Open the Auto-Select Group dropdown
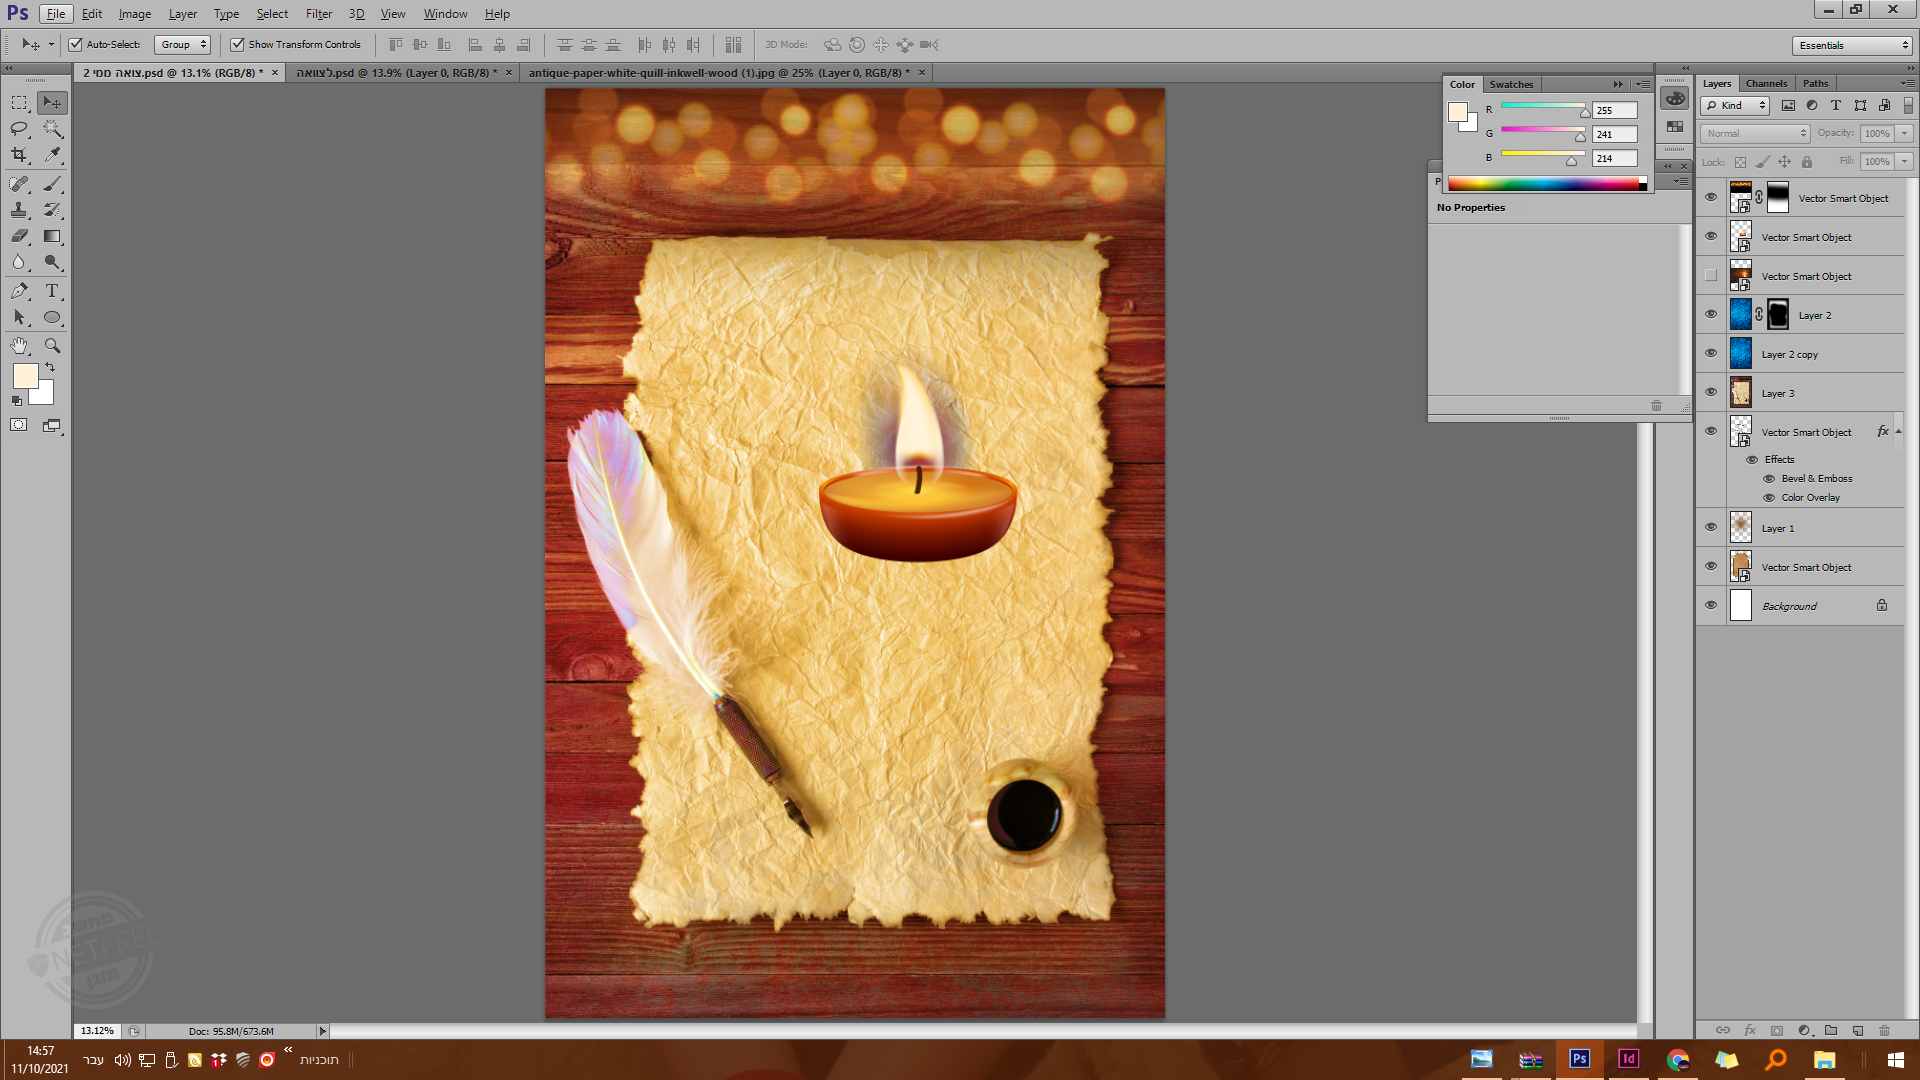The height and width of the screenshot is (1080, 1920). point(183,44)
